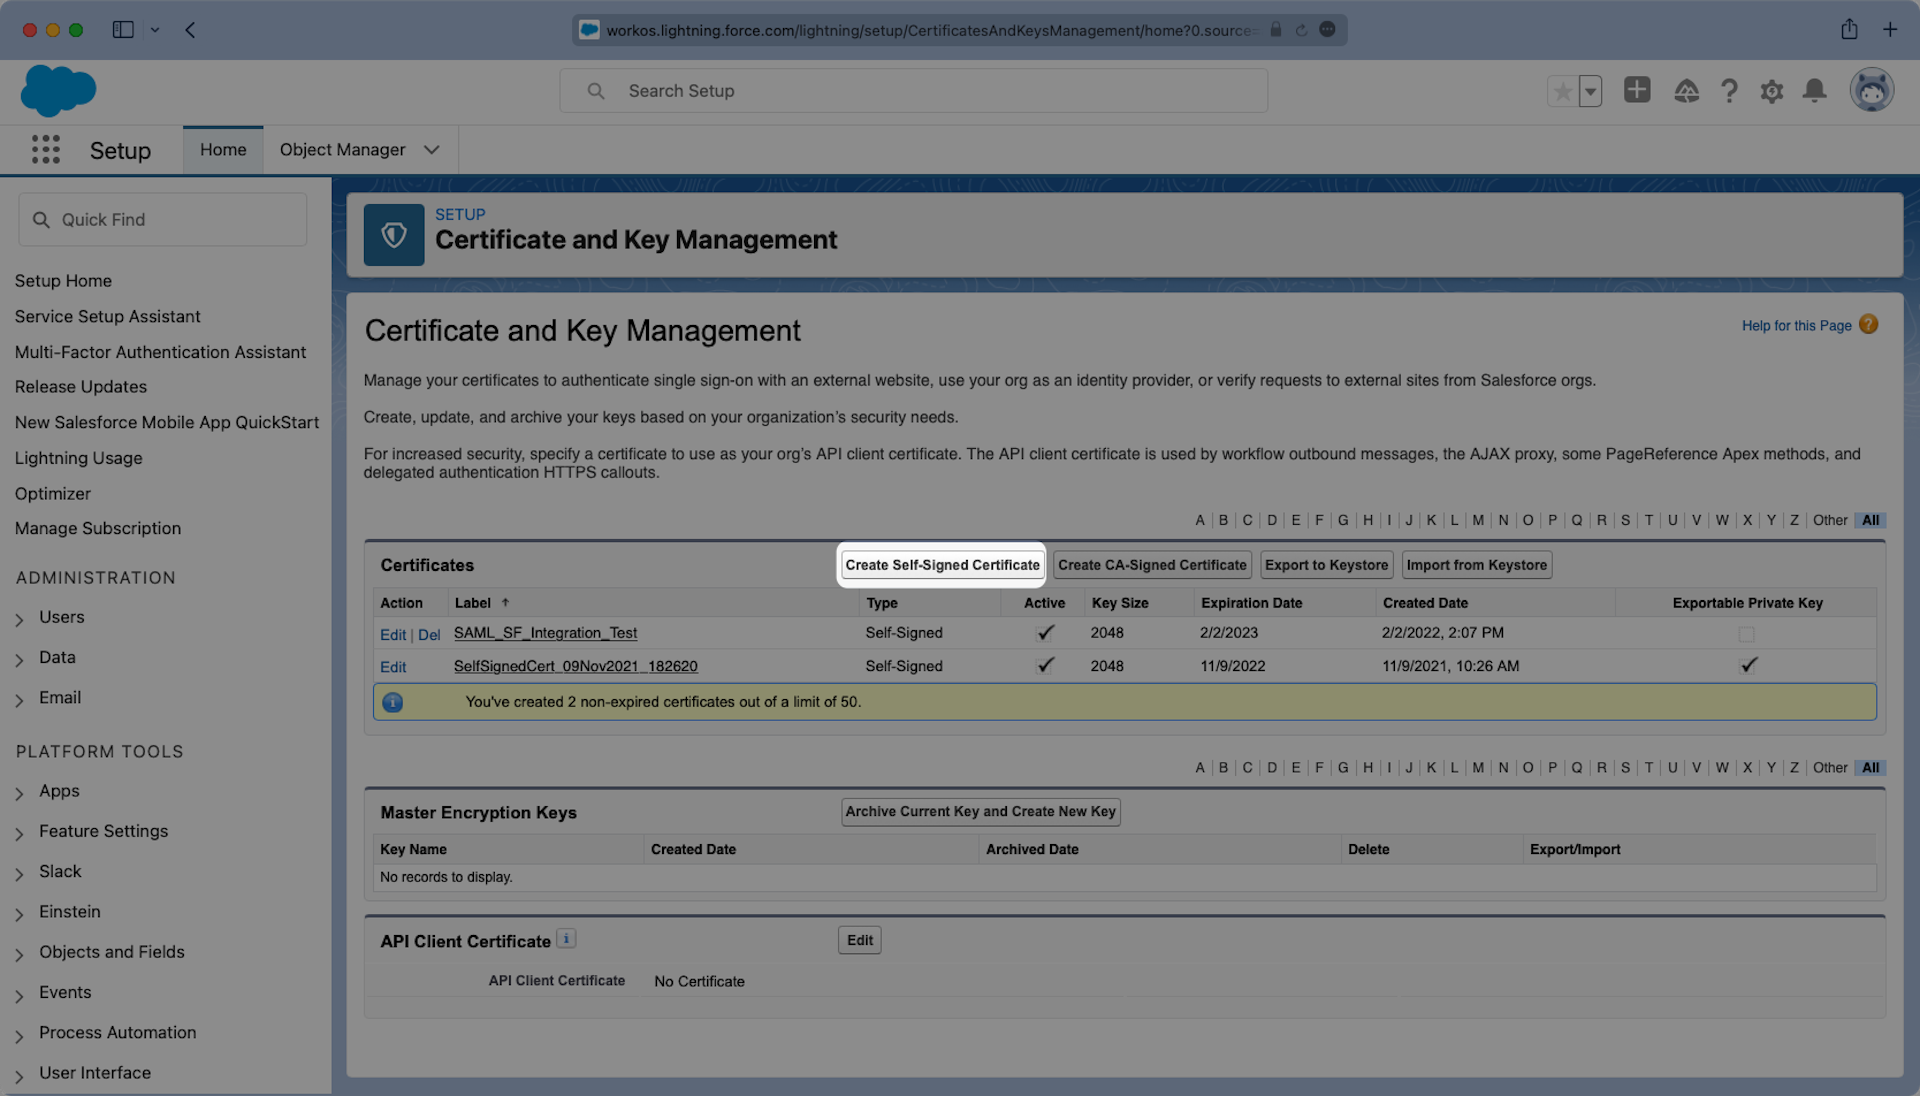This screenshot has width=1920, height=1096.
Task: Open the Setup gear menu
Action: [1772, 91]
